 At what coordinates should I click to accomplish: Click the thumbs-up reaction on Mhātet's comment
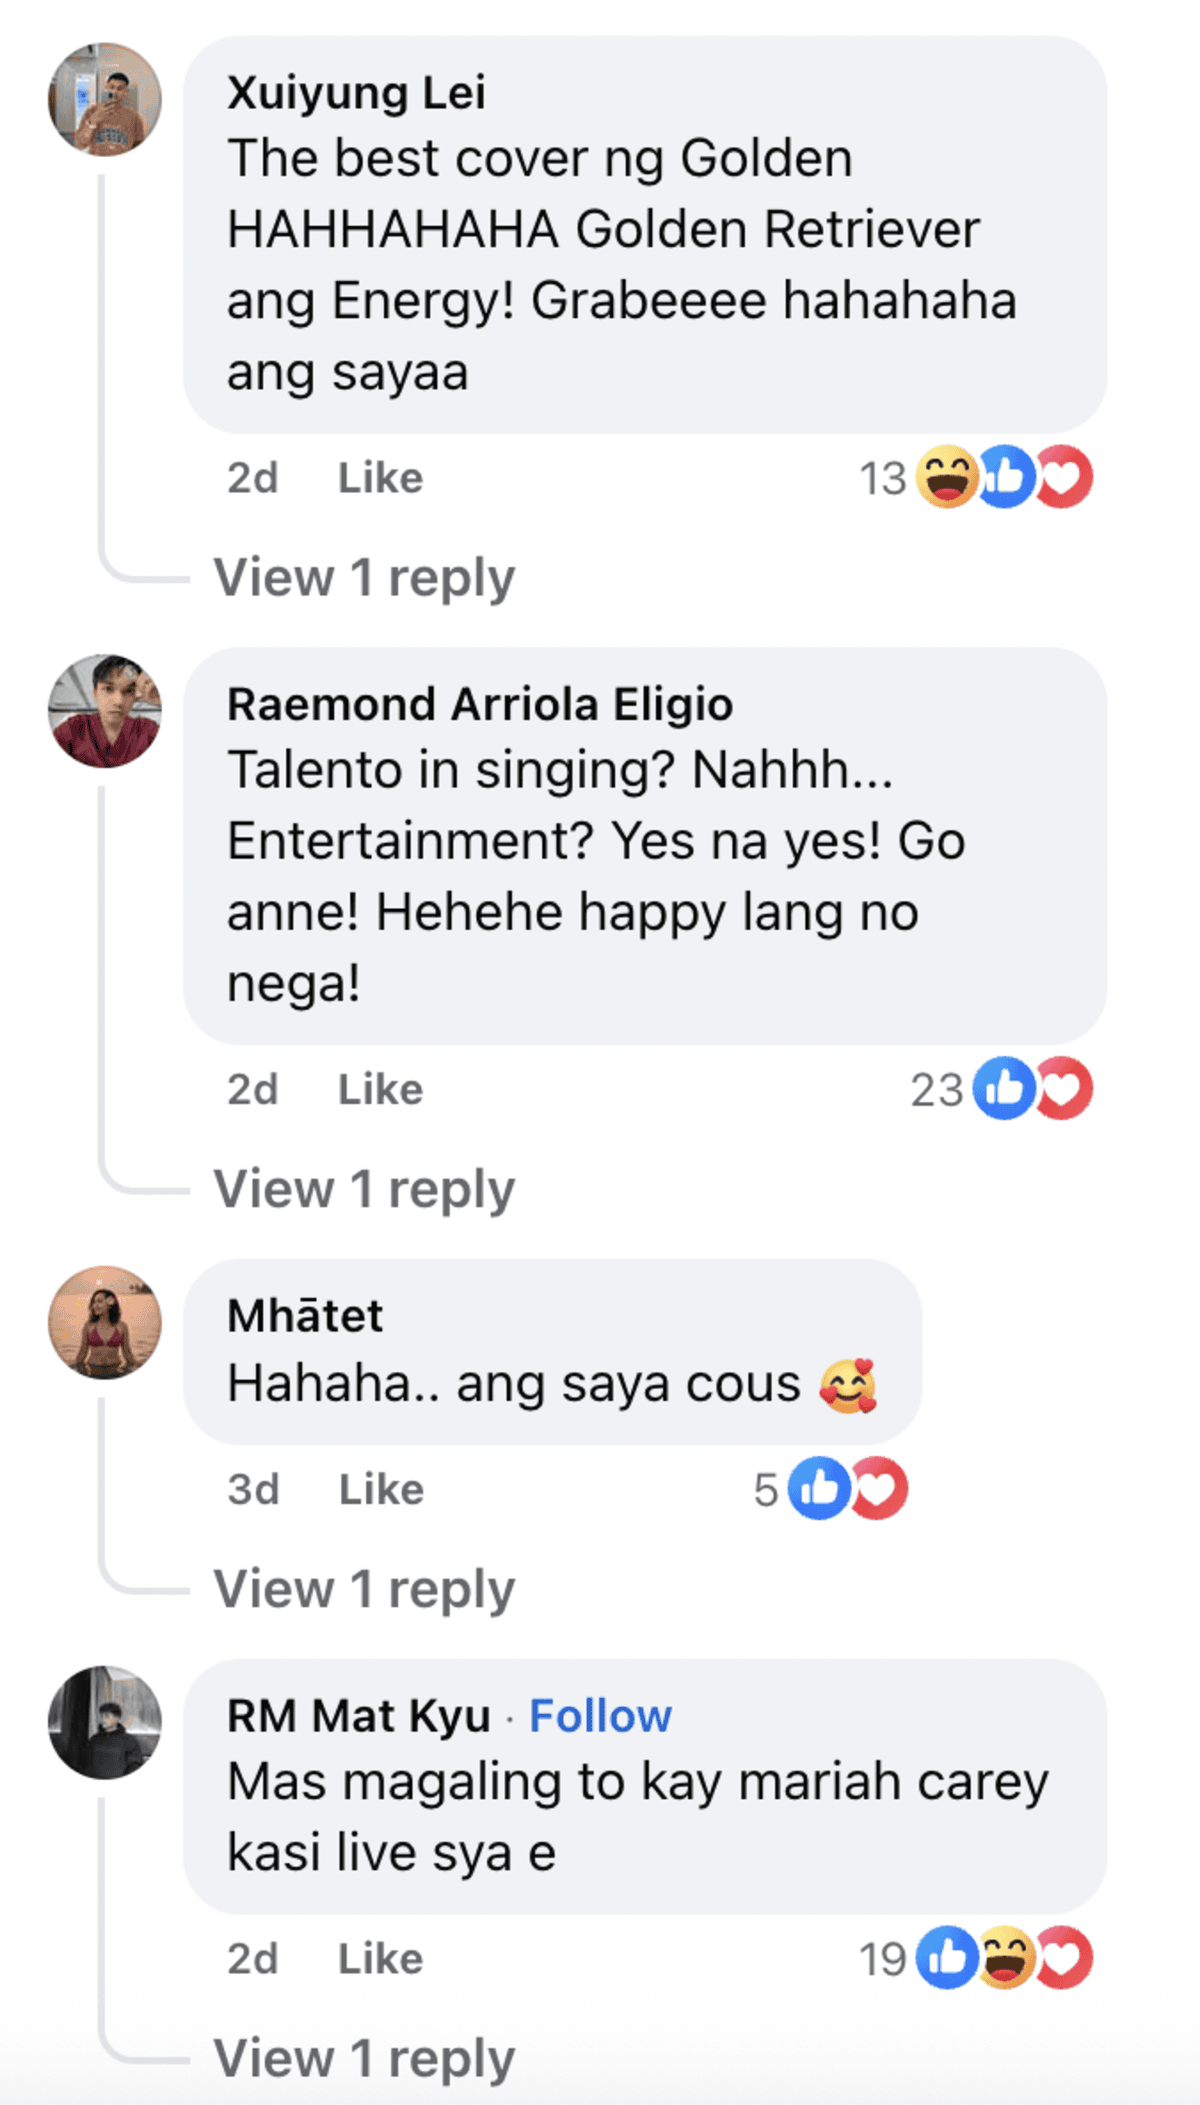818,1488
